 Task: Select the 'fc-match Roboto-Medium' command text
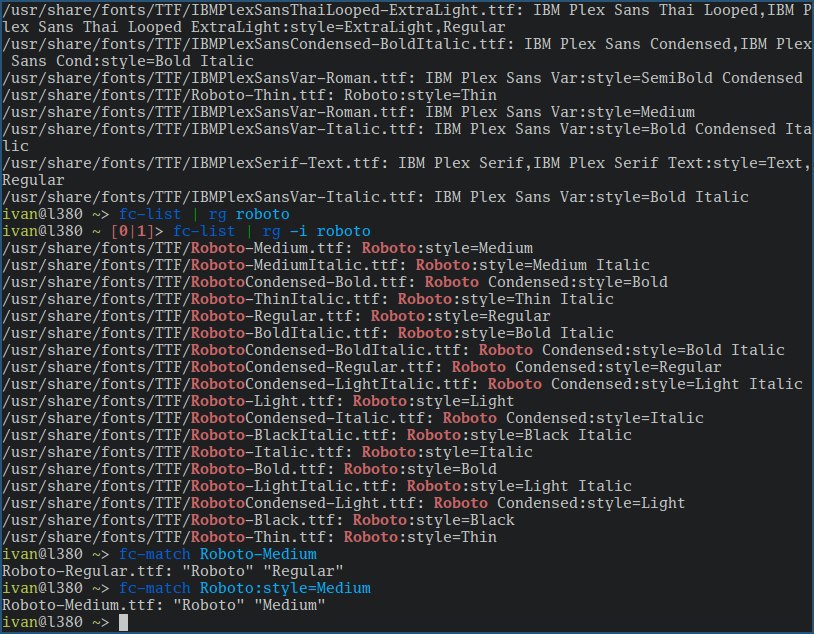tap(218, 554)
